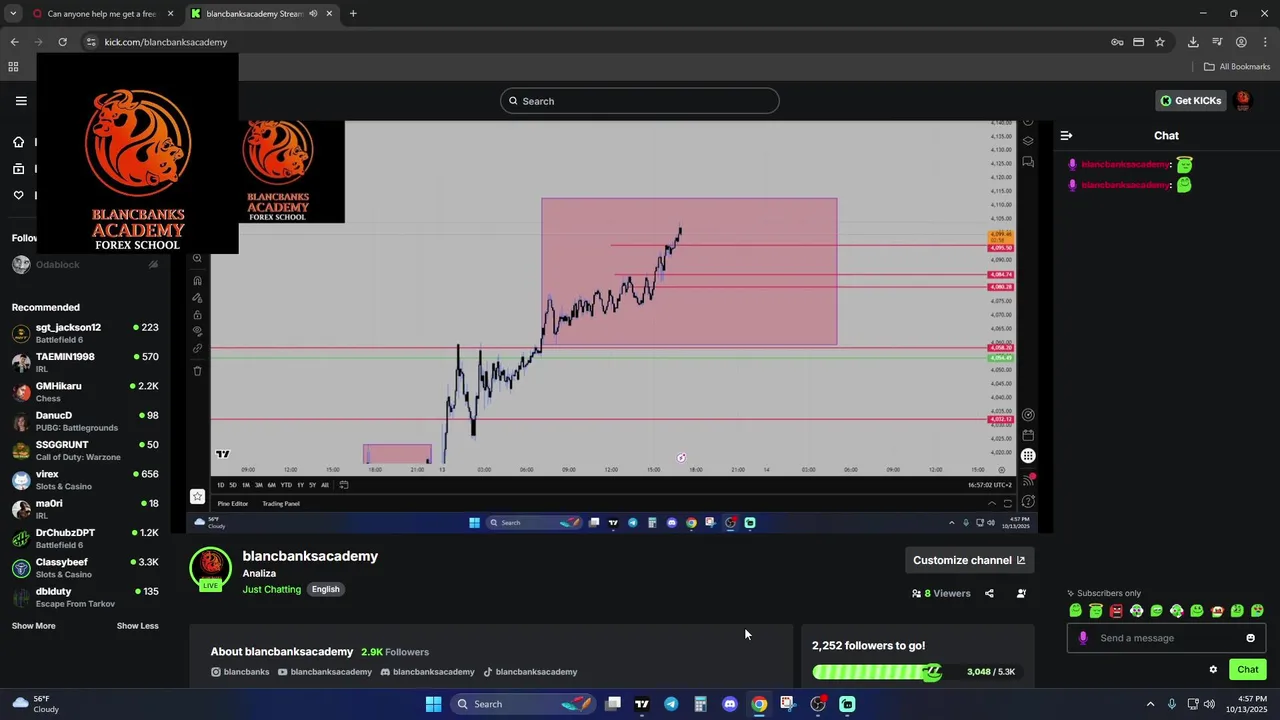Open OBS Studio from the Windows taskbar
This screenshot has width=1280, height=720.
coord(818,704)
